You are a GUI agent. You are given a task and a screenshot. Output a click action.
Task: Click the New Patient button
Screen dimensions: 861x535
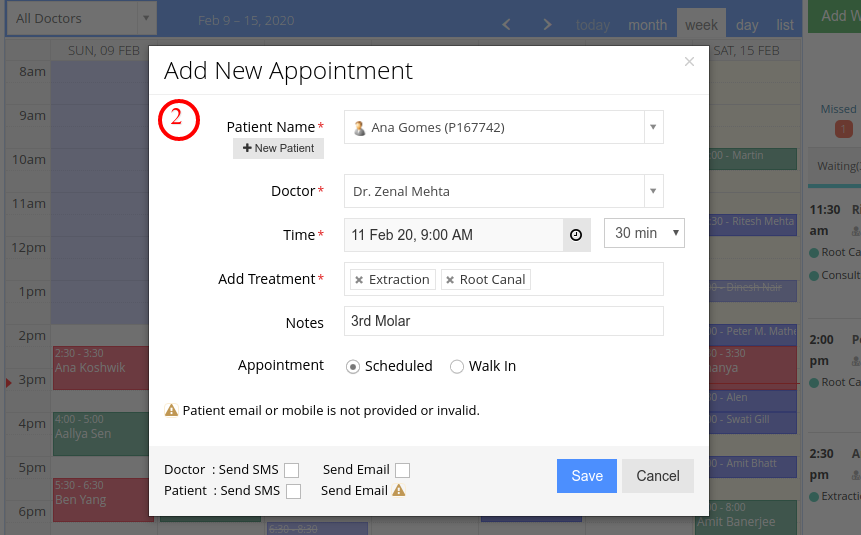[278, 148]
